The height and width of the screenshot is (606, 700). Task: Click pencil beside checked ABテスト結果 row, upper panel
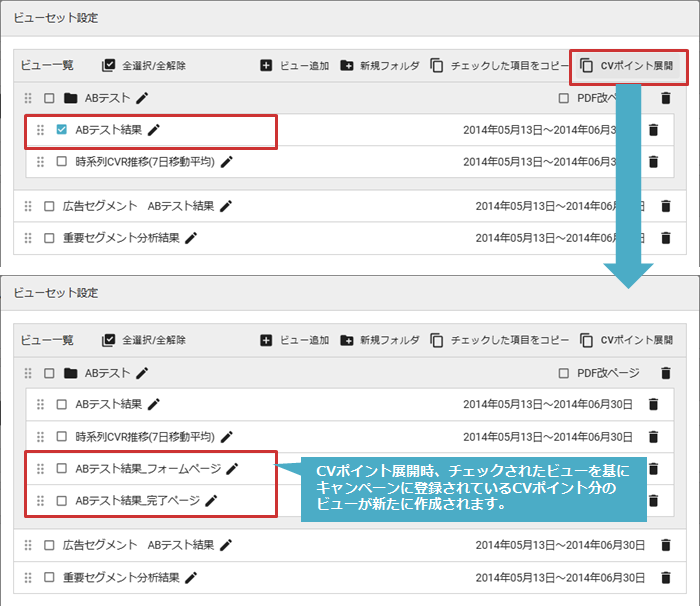coord(154,130)
